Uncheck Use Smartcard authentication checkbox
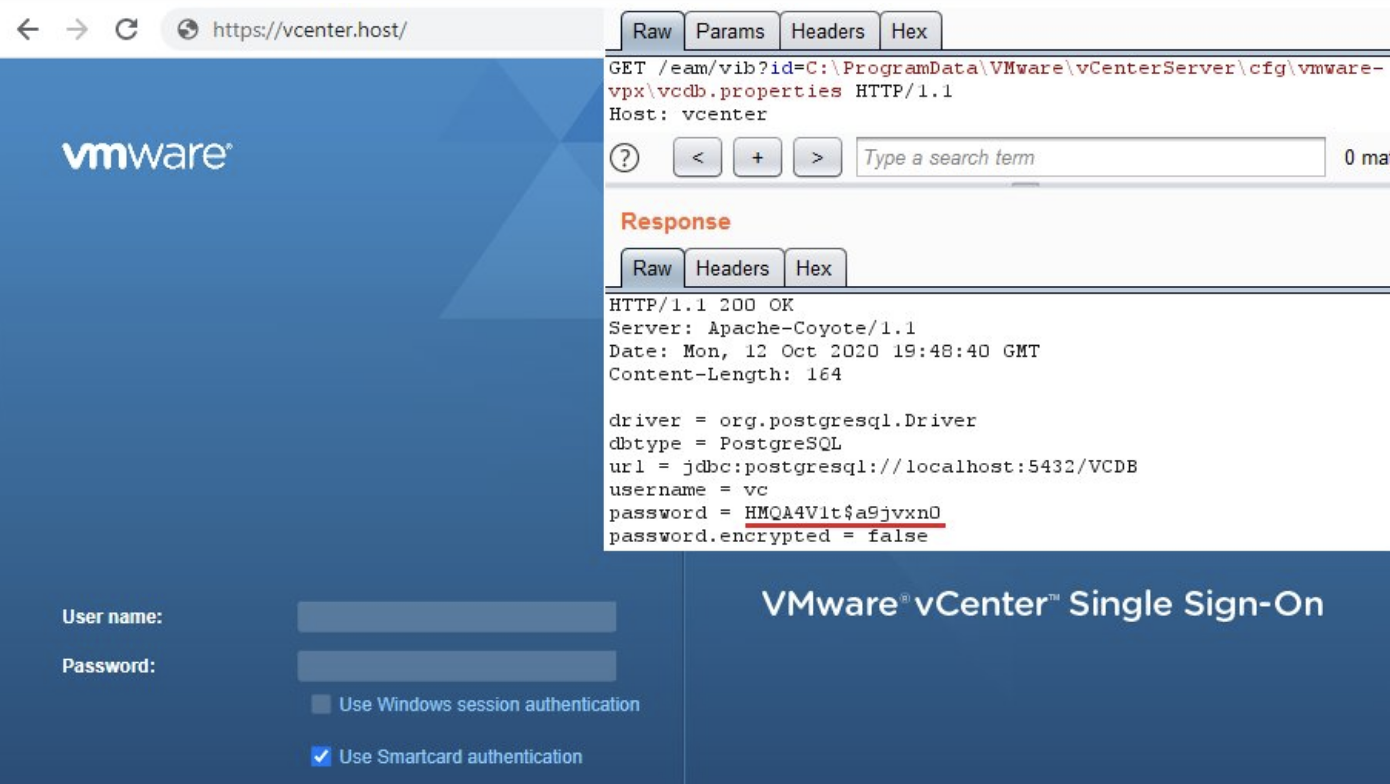This screenshot has height=784, width=1390. [321, 756]
